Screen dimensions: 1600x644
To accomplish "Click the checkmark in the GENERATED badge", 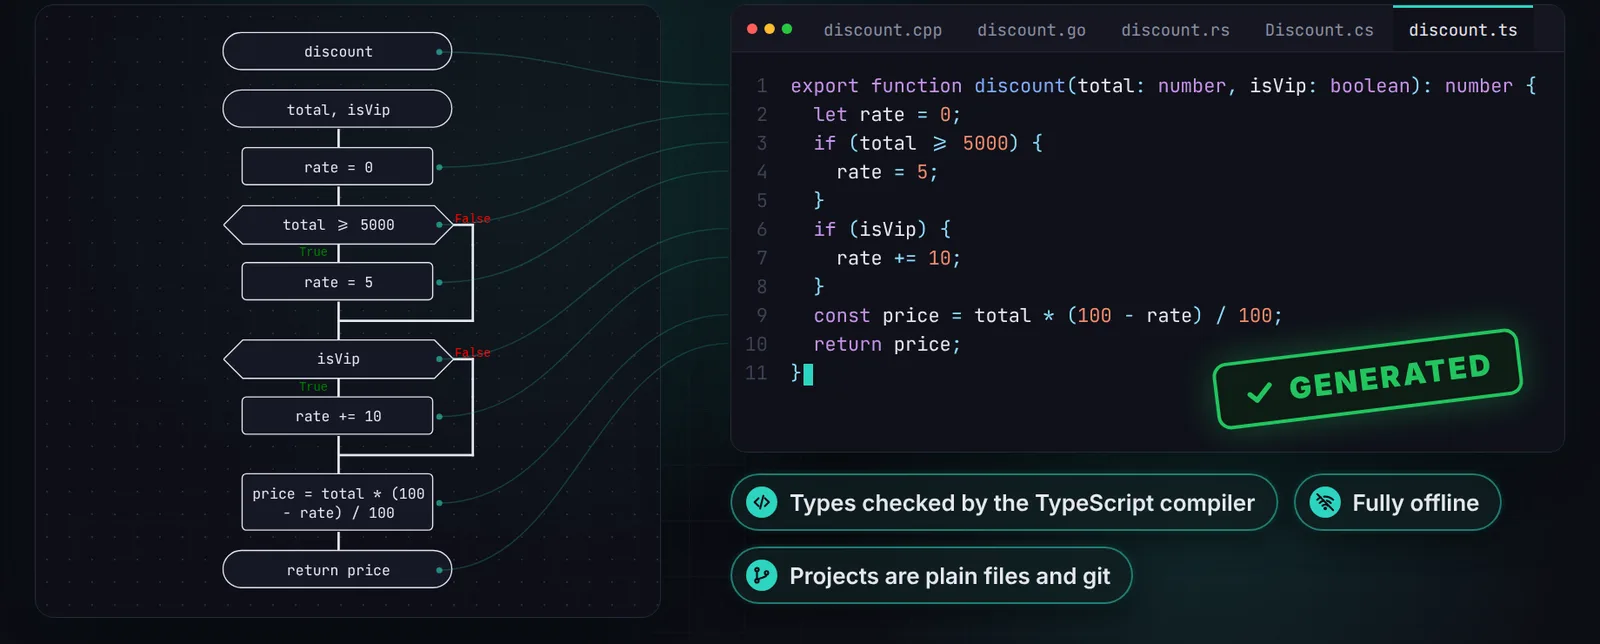I will tap(1260, 392).
